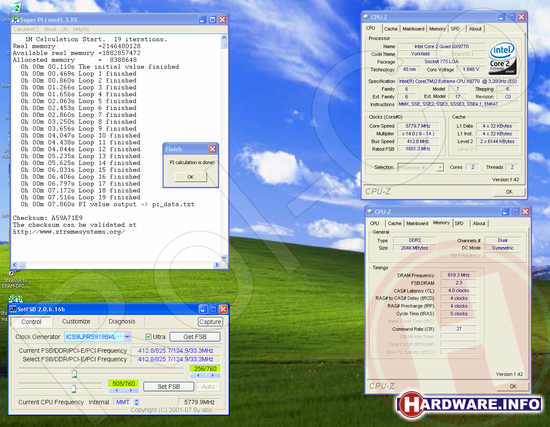Image resolution: width=550 pixels, height=427 pixels.
Task: Click Super PI vertical scrollbar down arrow
Action: 224,258
